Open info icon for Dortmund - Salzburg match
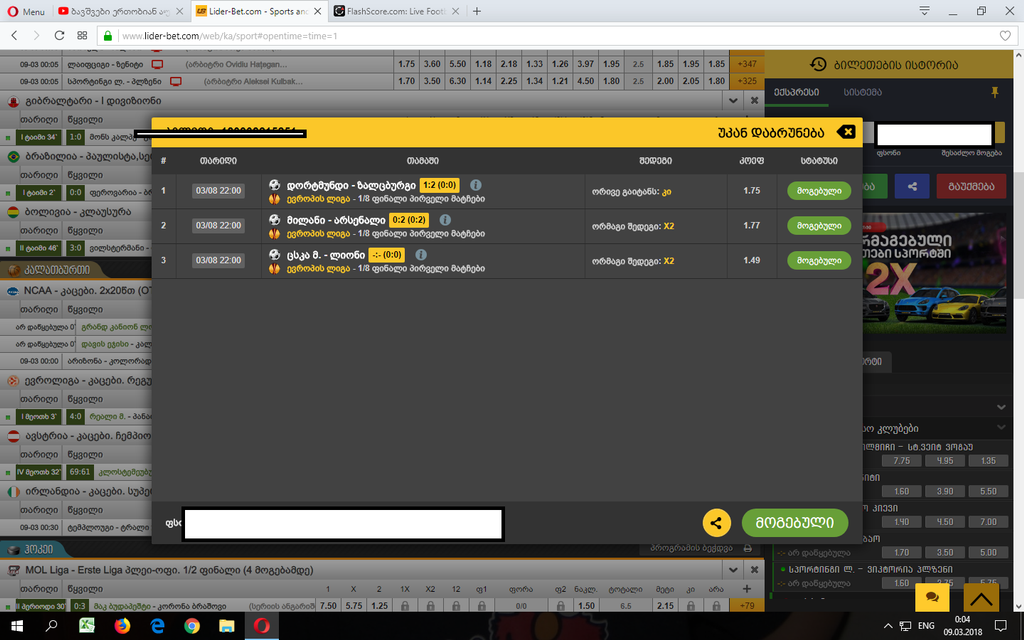 (475, 185)
